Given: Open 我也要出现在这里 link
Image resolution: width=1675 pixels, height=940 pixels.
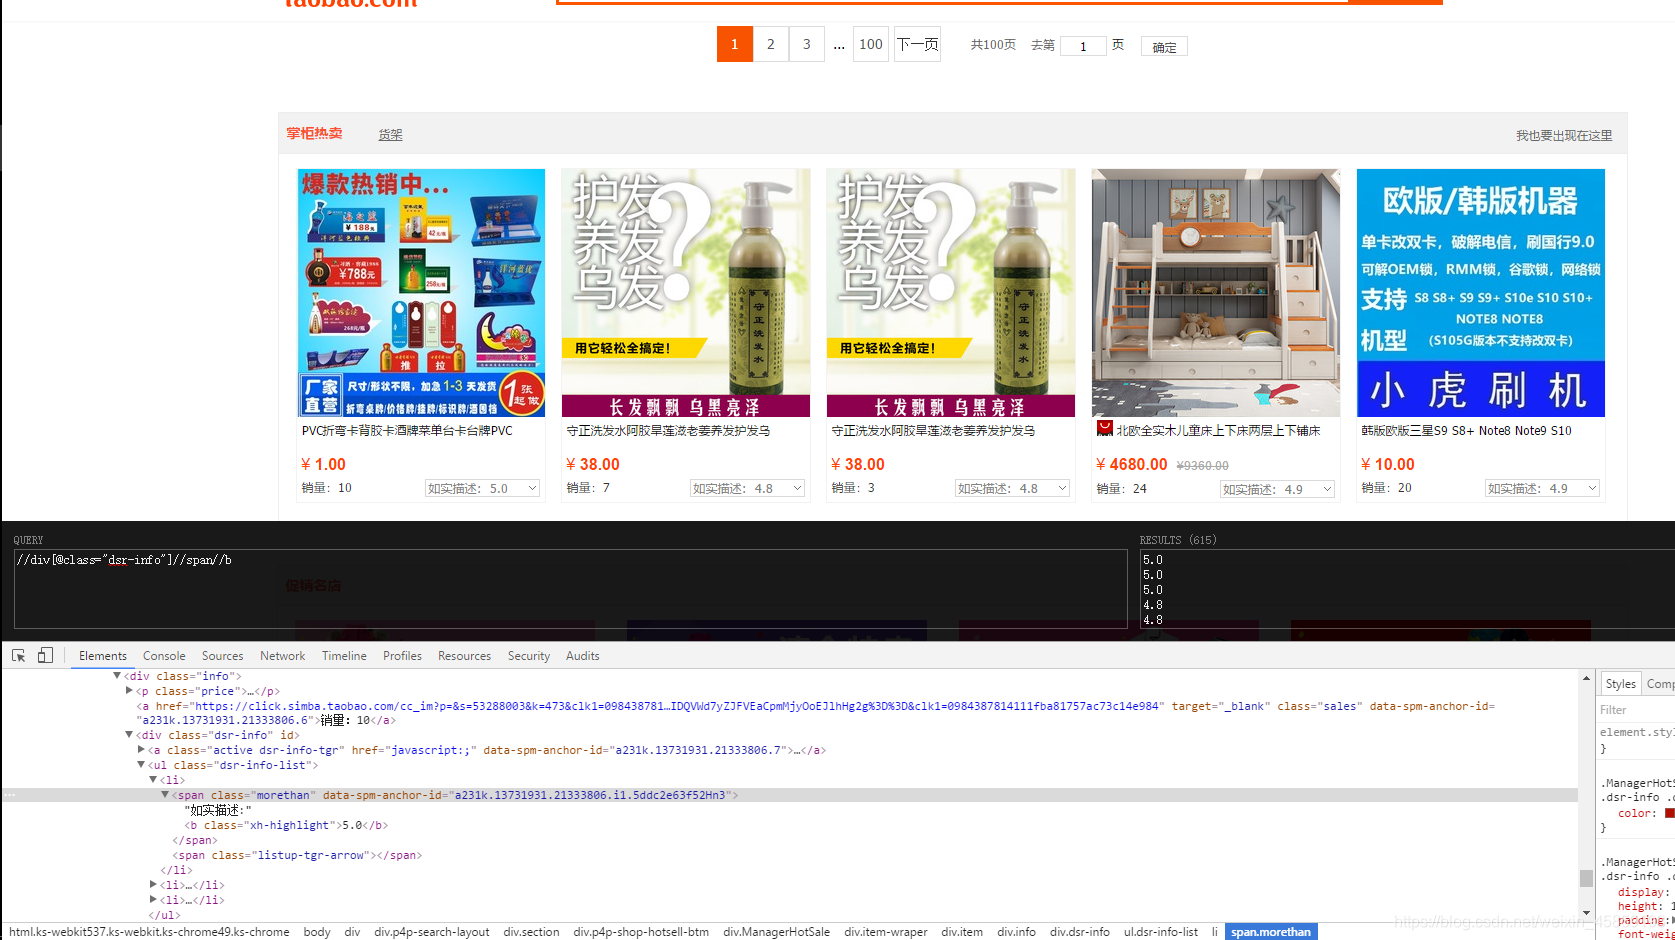Looking at the screenshot, I should 1564,135.
